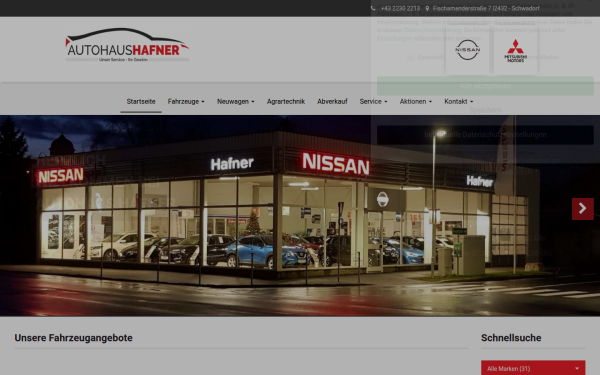Expand the Service menu
The height and width of the screenshot is (375, 600).
[x=373, y=101]
